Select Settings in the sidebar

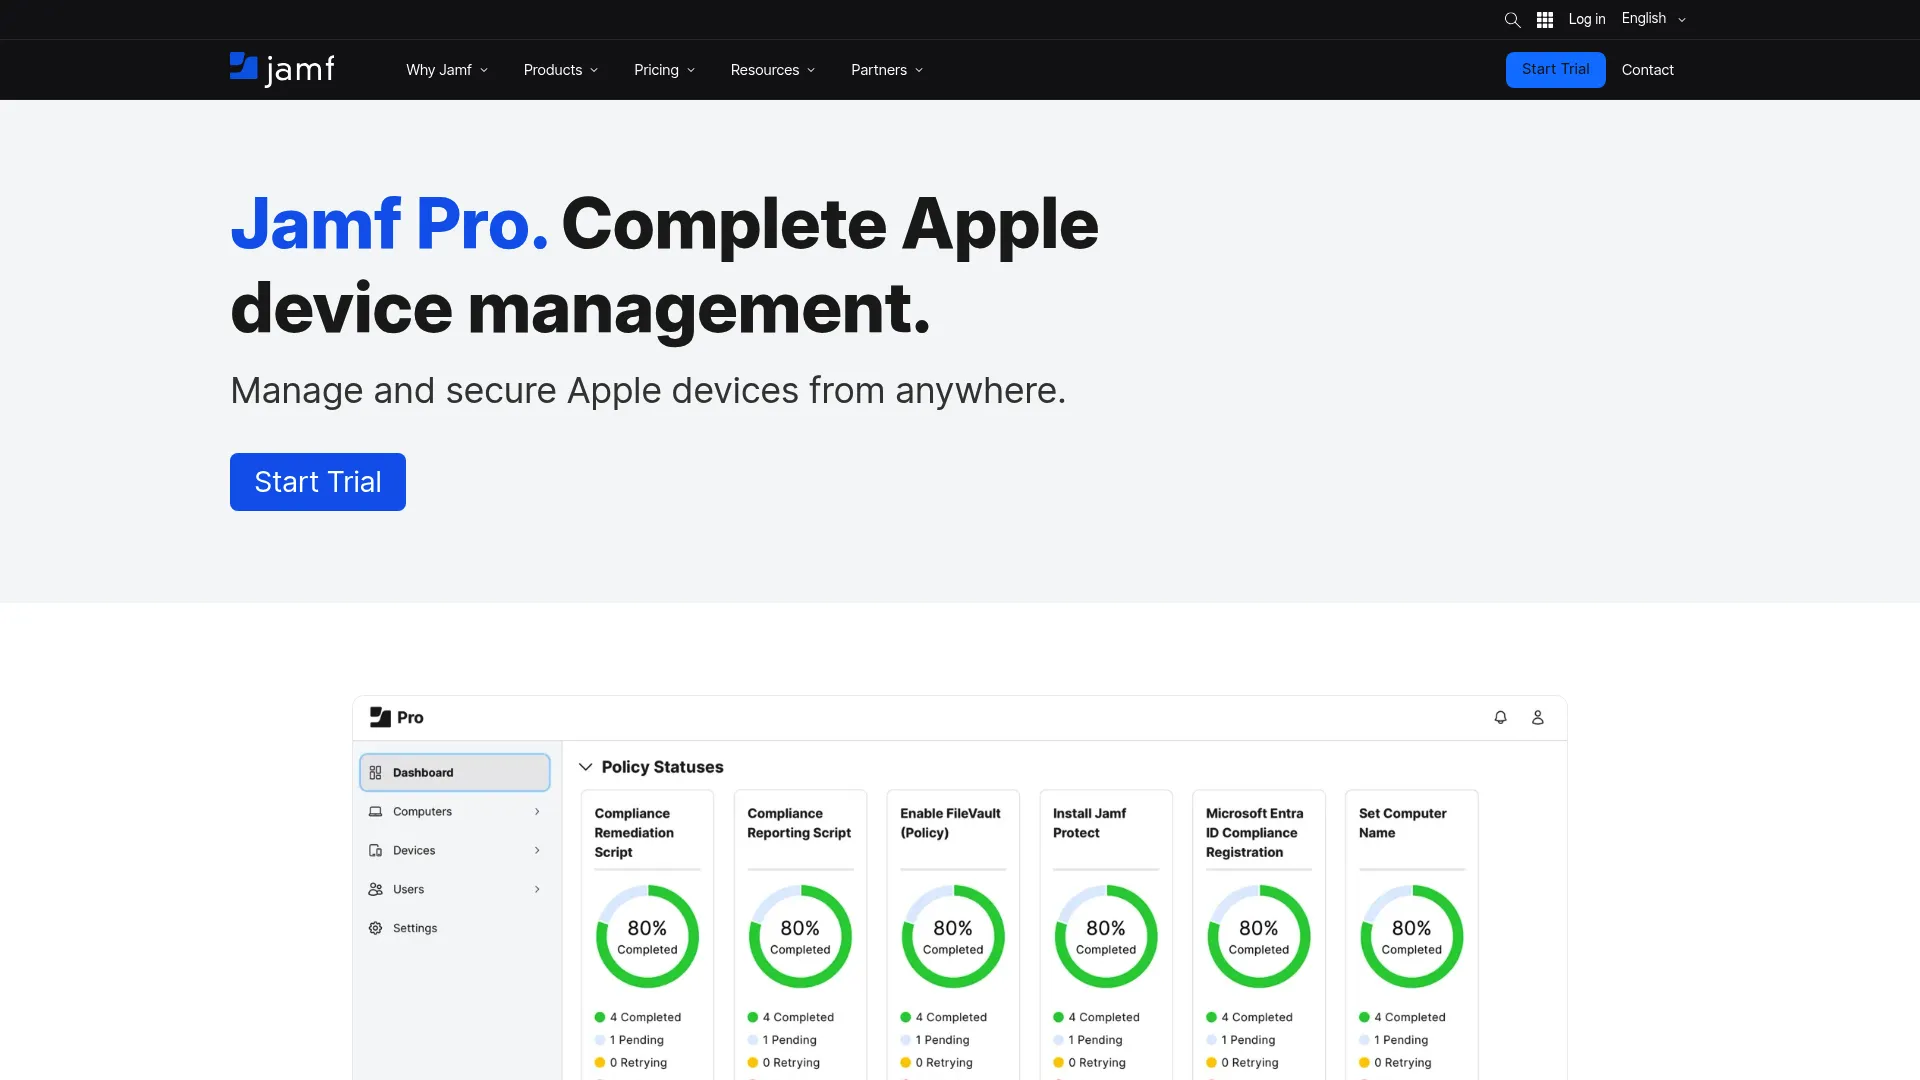pos(455,928)
